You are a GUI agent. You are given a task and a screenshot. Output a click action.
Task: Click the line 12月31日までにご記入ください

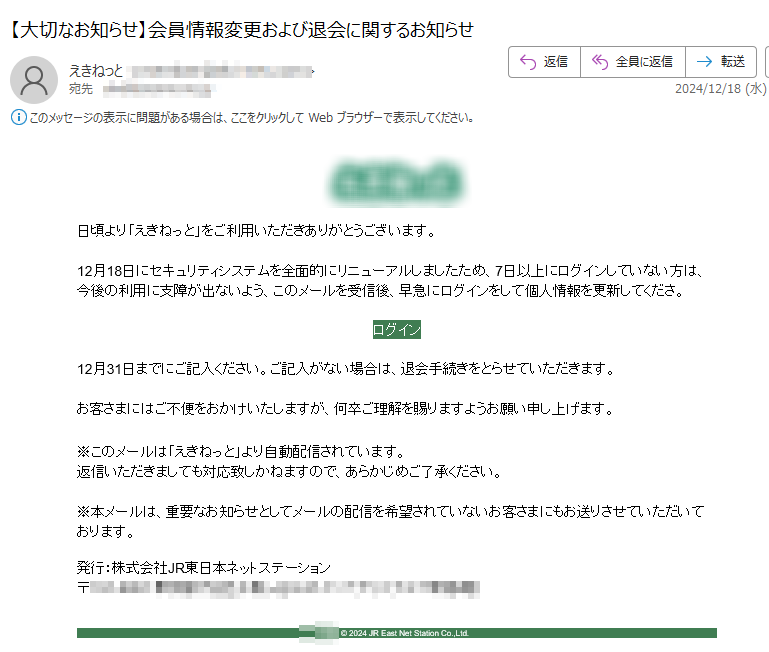coord(346,368)
